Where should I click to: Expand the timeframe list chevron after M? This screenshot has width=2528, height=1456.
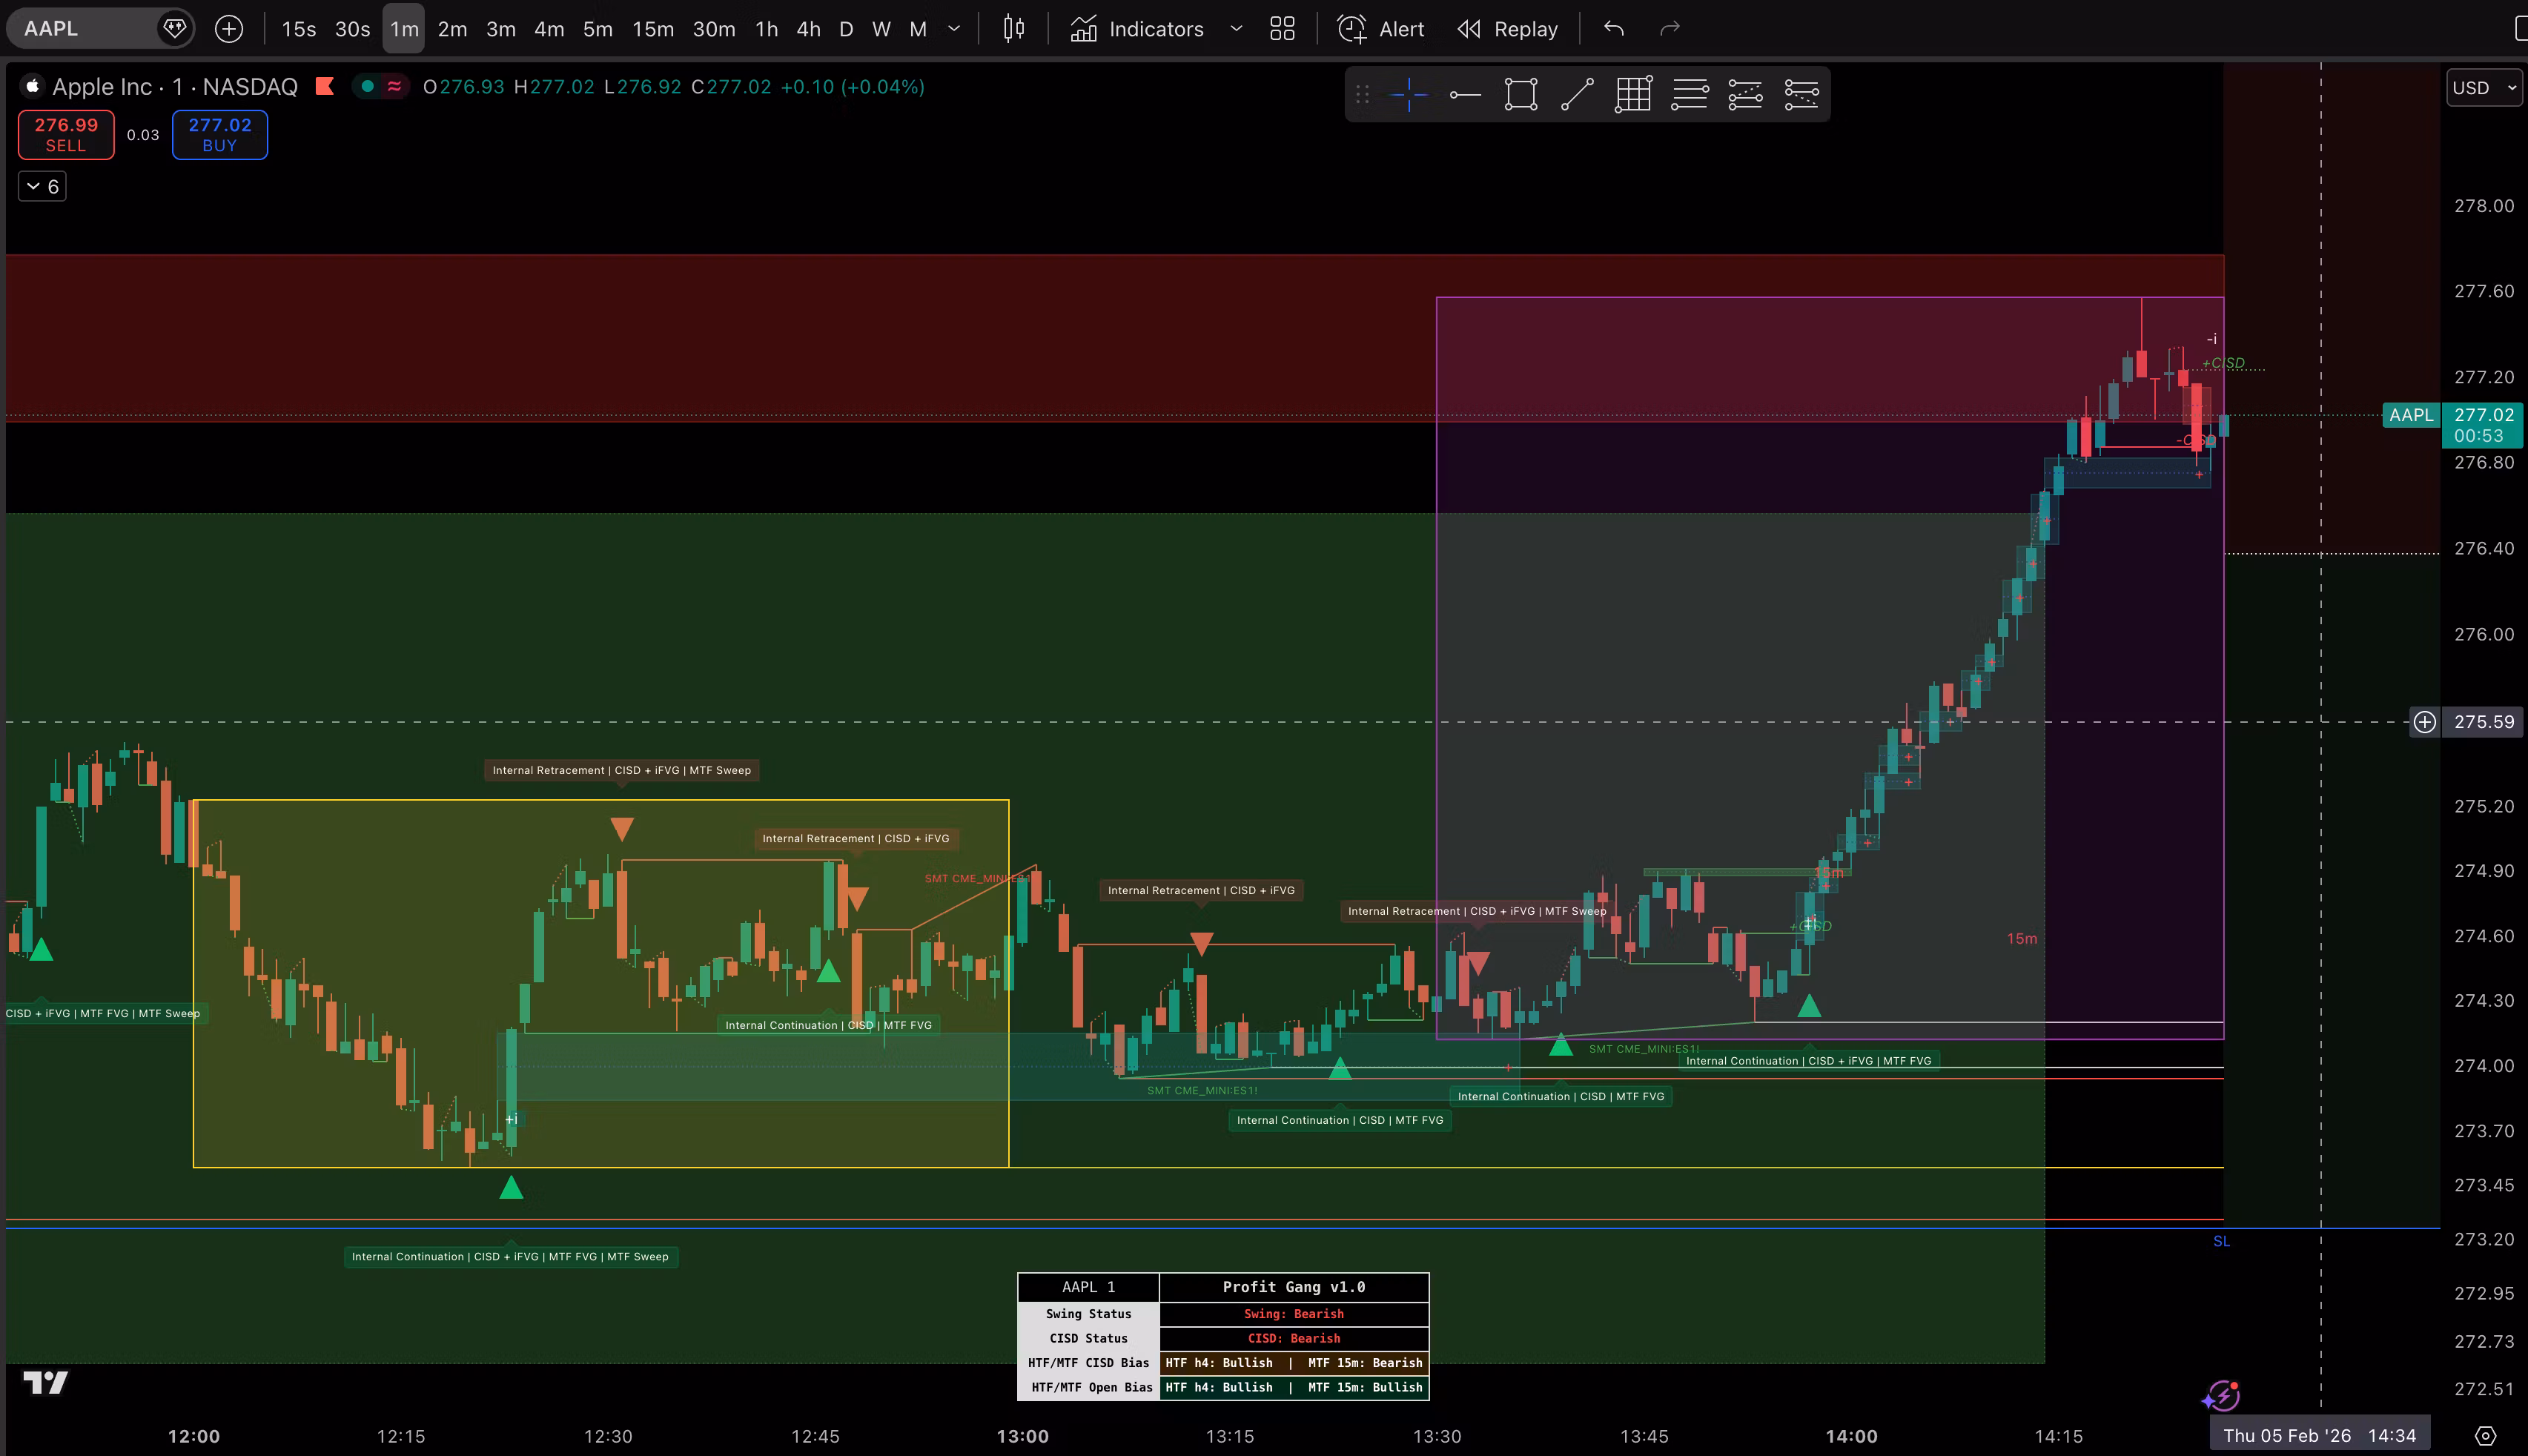point(954,29)
